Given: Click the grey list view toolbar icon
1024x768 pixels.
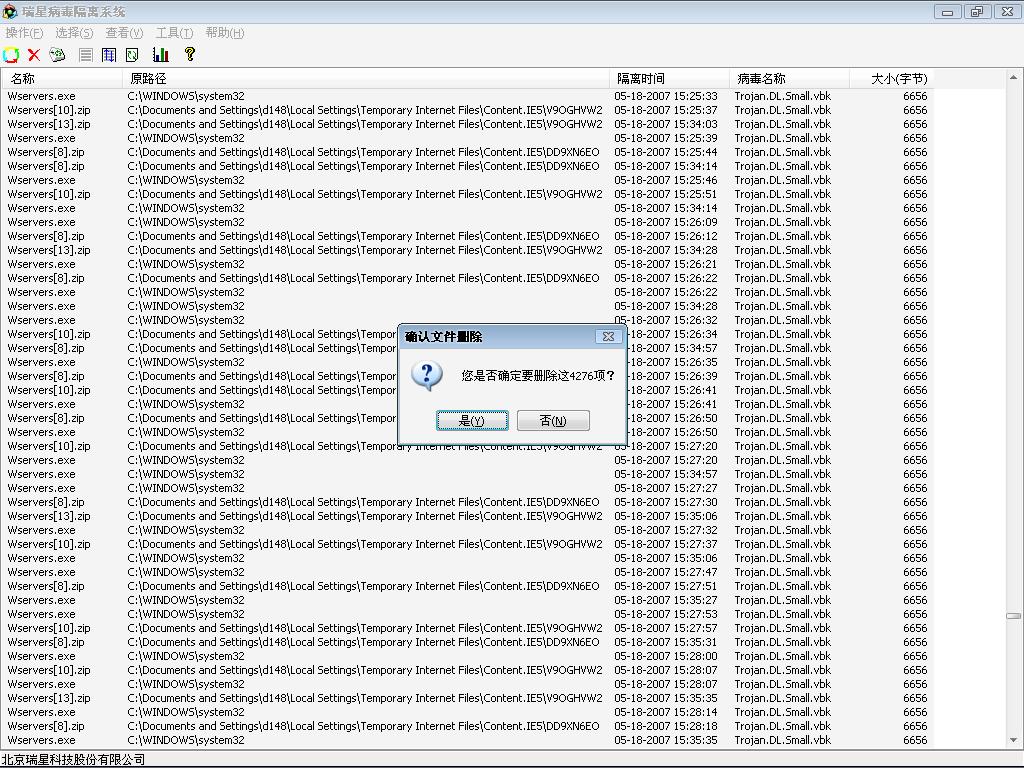Looking at the screenshot, I should pos(86,55).
